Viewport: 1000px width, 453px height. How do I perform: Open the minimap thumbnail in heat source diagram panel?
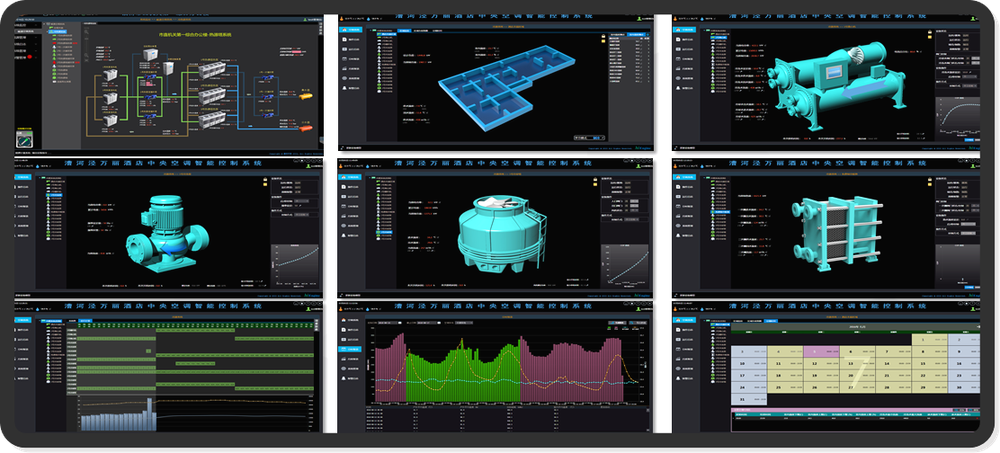click(24, 140)
